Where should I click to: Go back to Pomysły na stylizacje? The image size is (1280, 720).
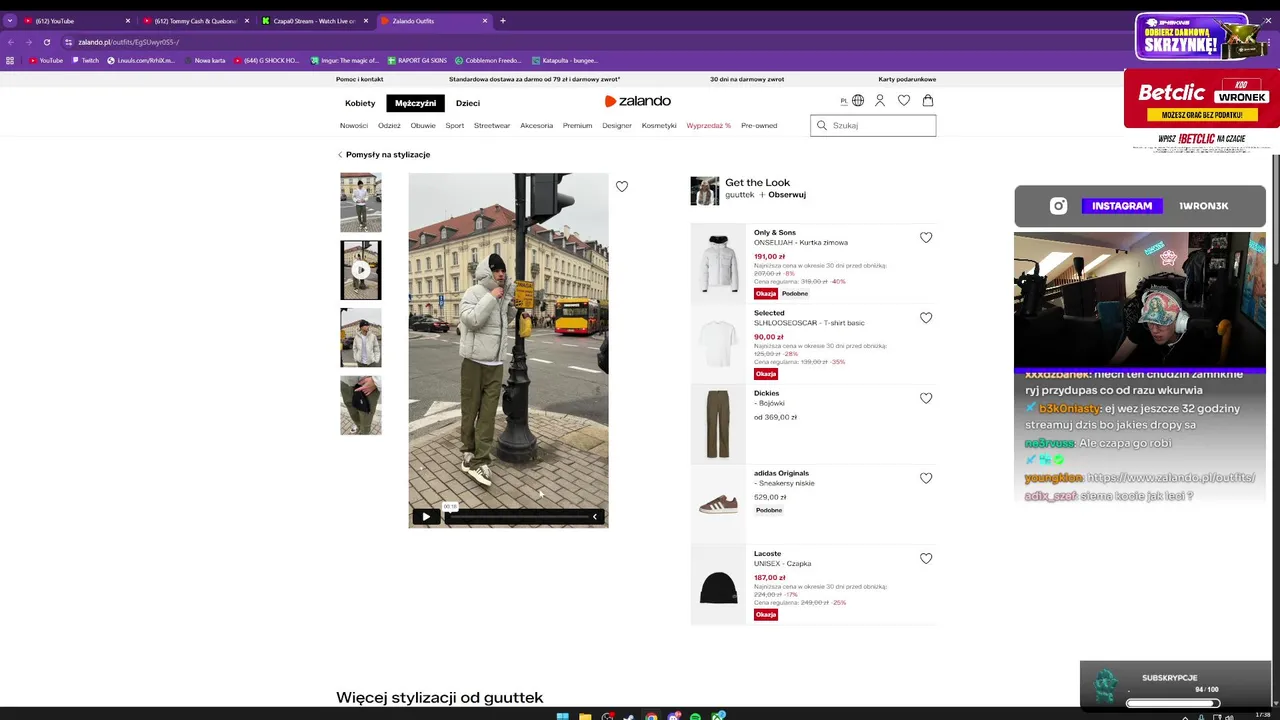(x=384, y=155)
